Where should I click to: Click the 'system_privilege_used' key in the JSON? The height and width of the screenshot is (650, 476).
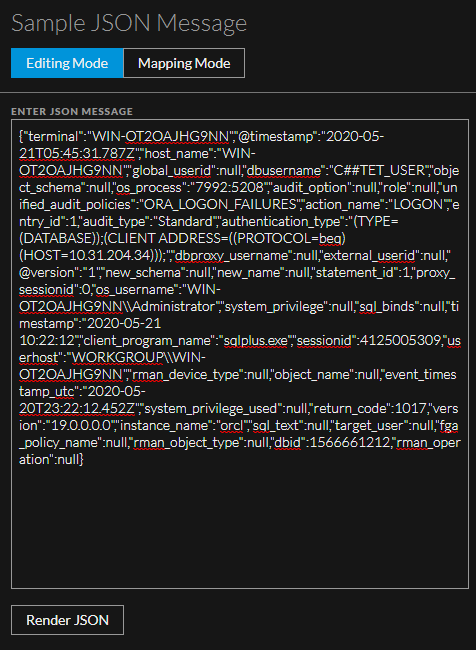pos(212,408)
